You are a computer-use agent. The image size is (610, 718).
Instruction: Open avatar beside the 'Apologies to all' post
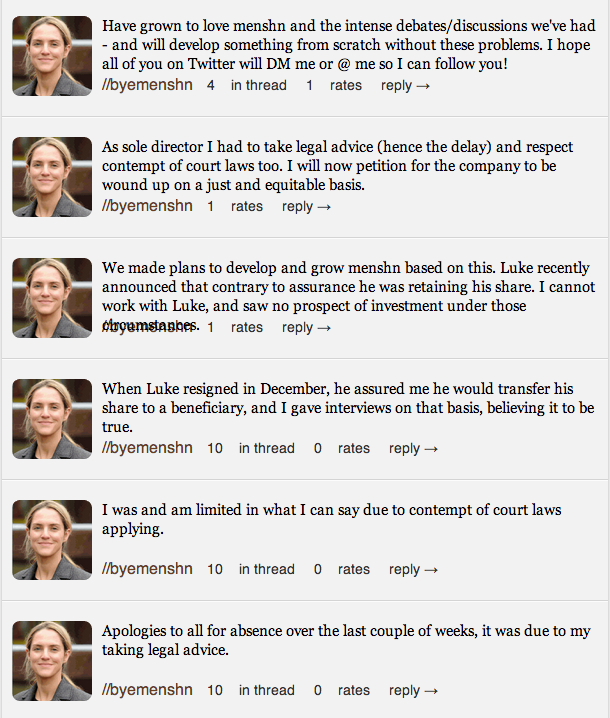(51, 661)
